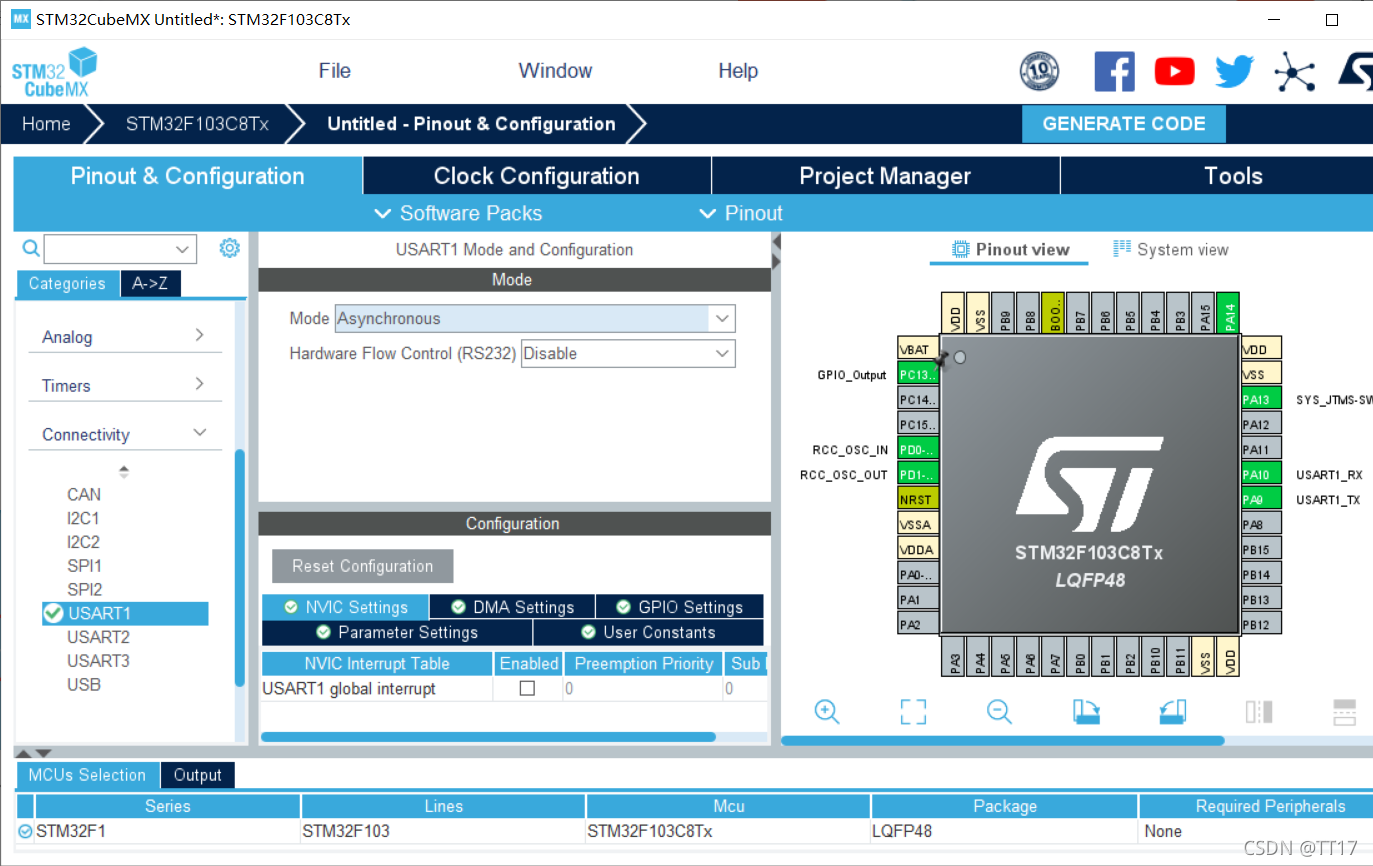Viewport: 1373px width, 866px height.
Task: Expand the Software Packs menu
Action: coord(458,213)
